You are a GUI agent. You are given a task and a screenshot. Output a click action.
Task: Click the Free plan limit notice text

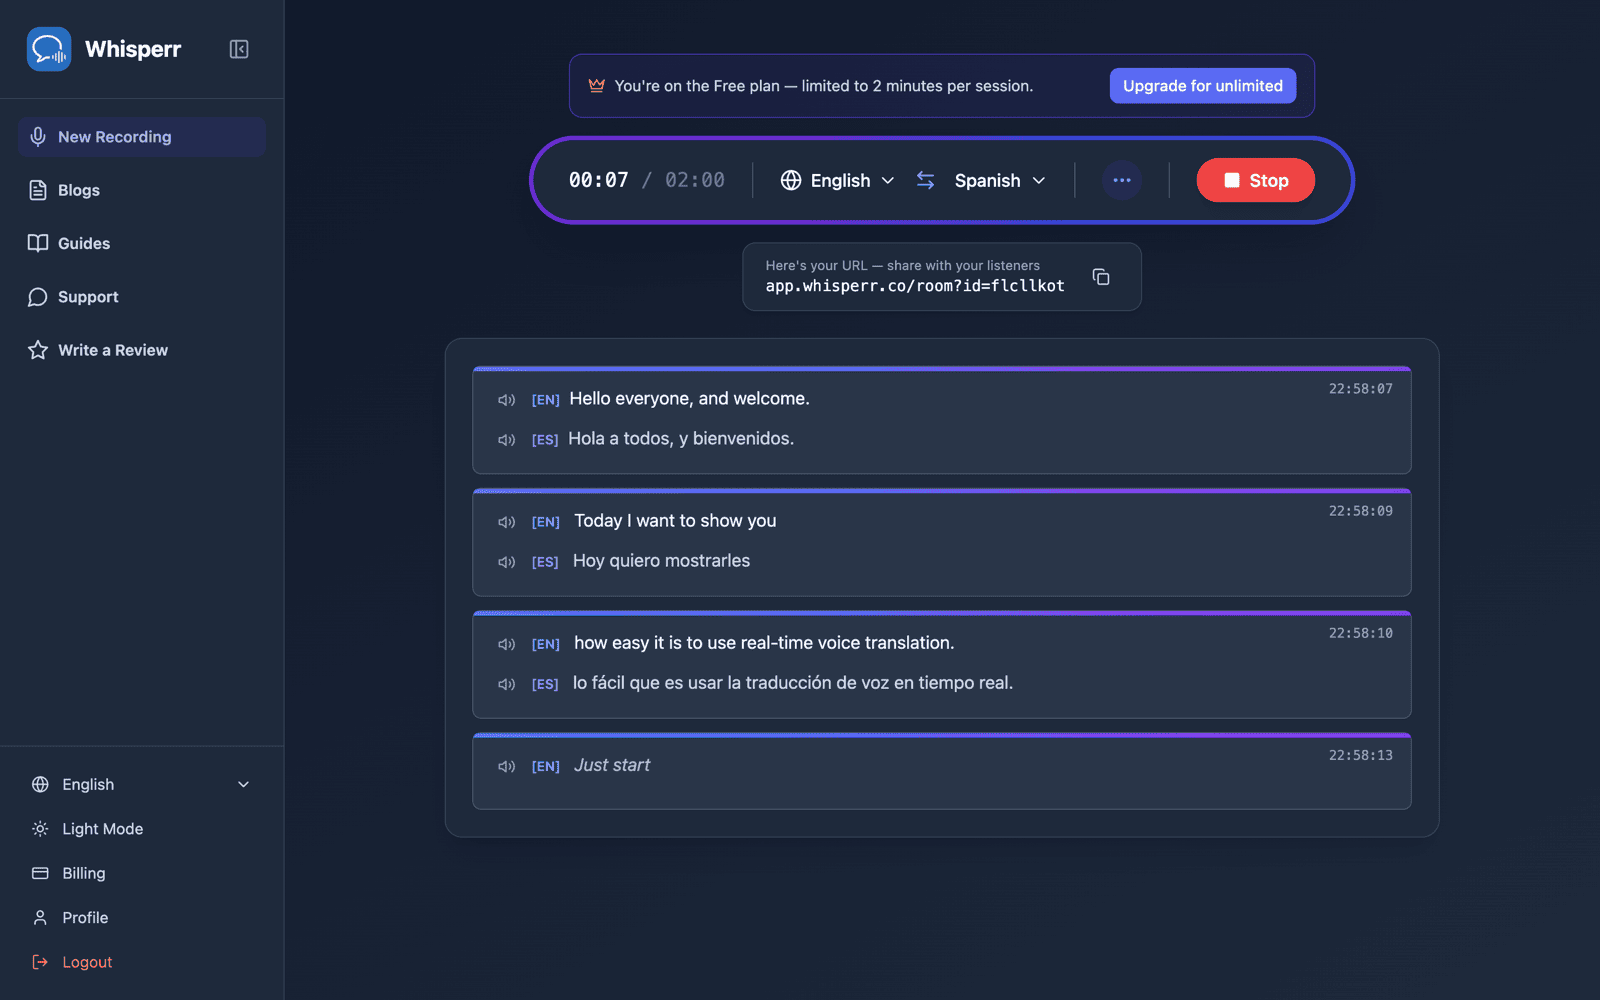point(824,86)
